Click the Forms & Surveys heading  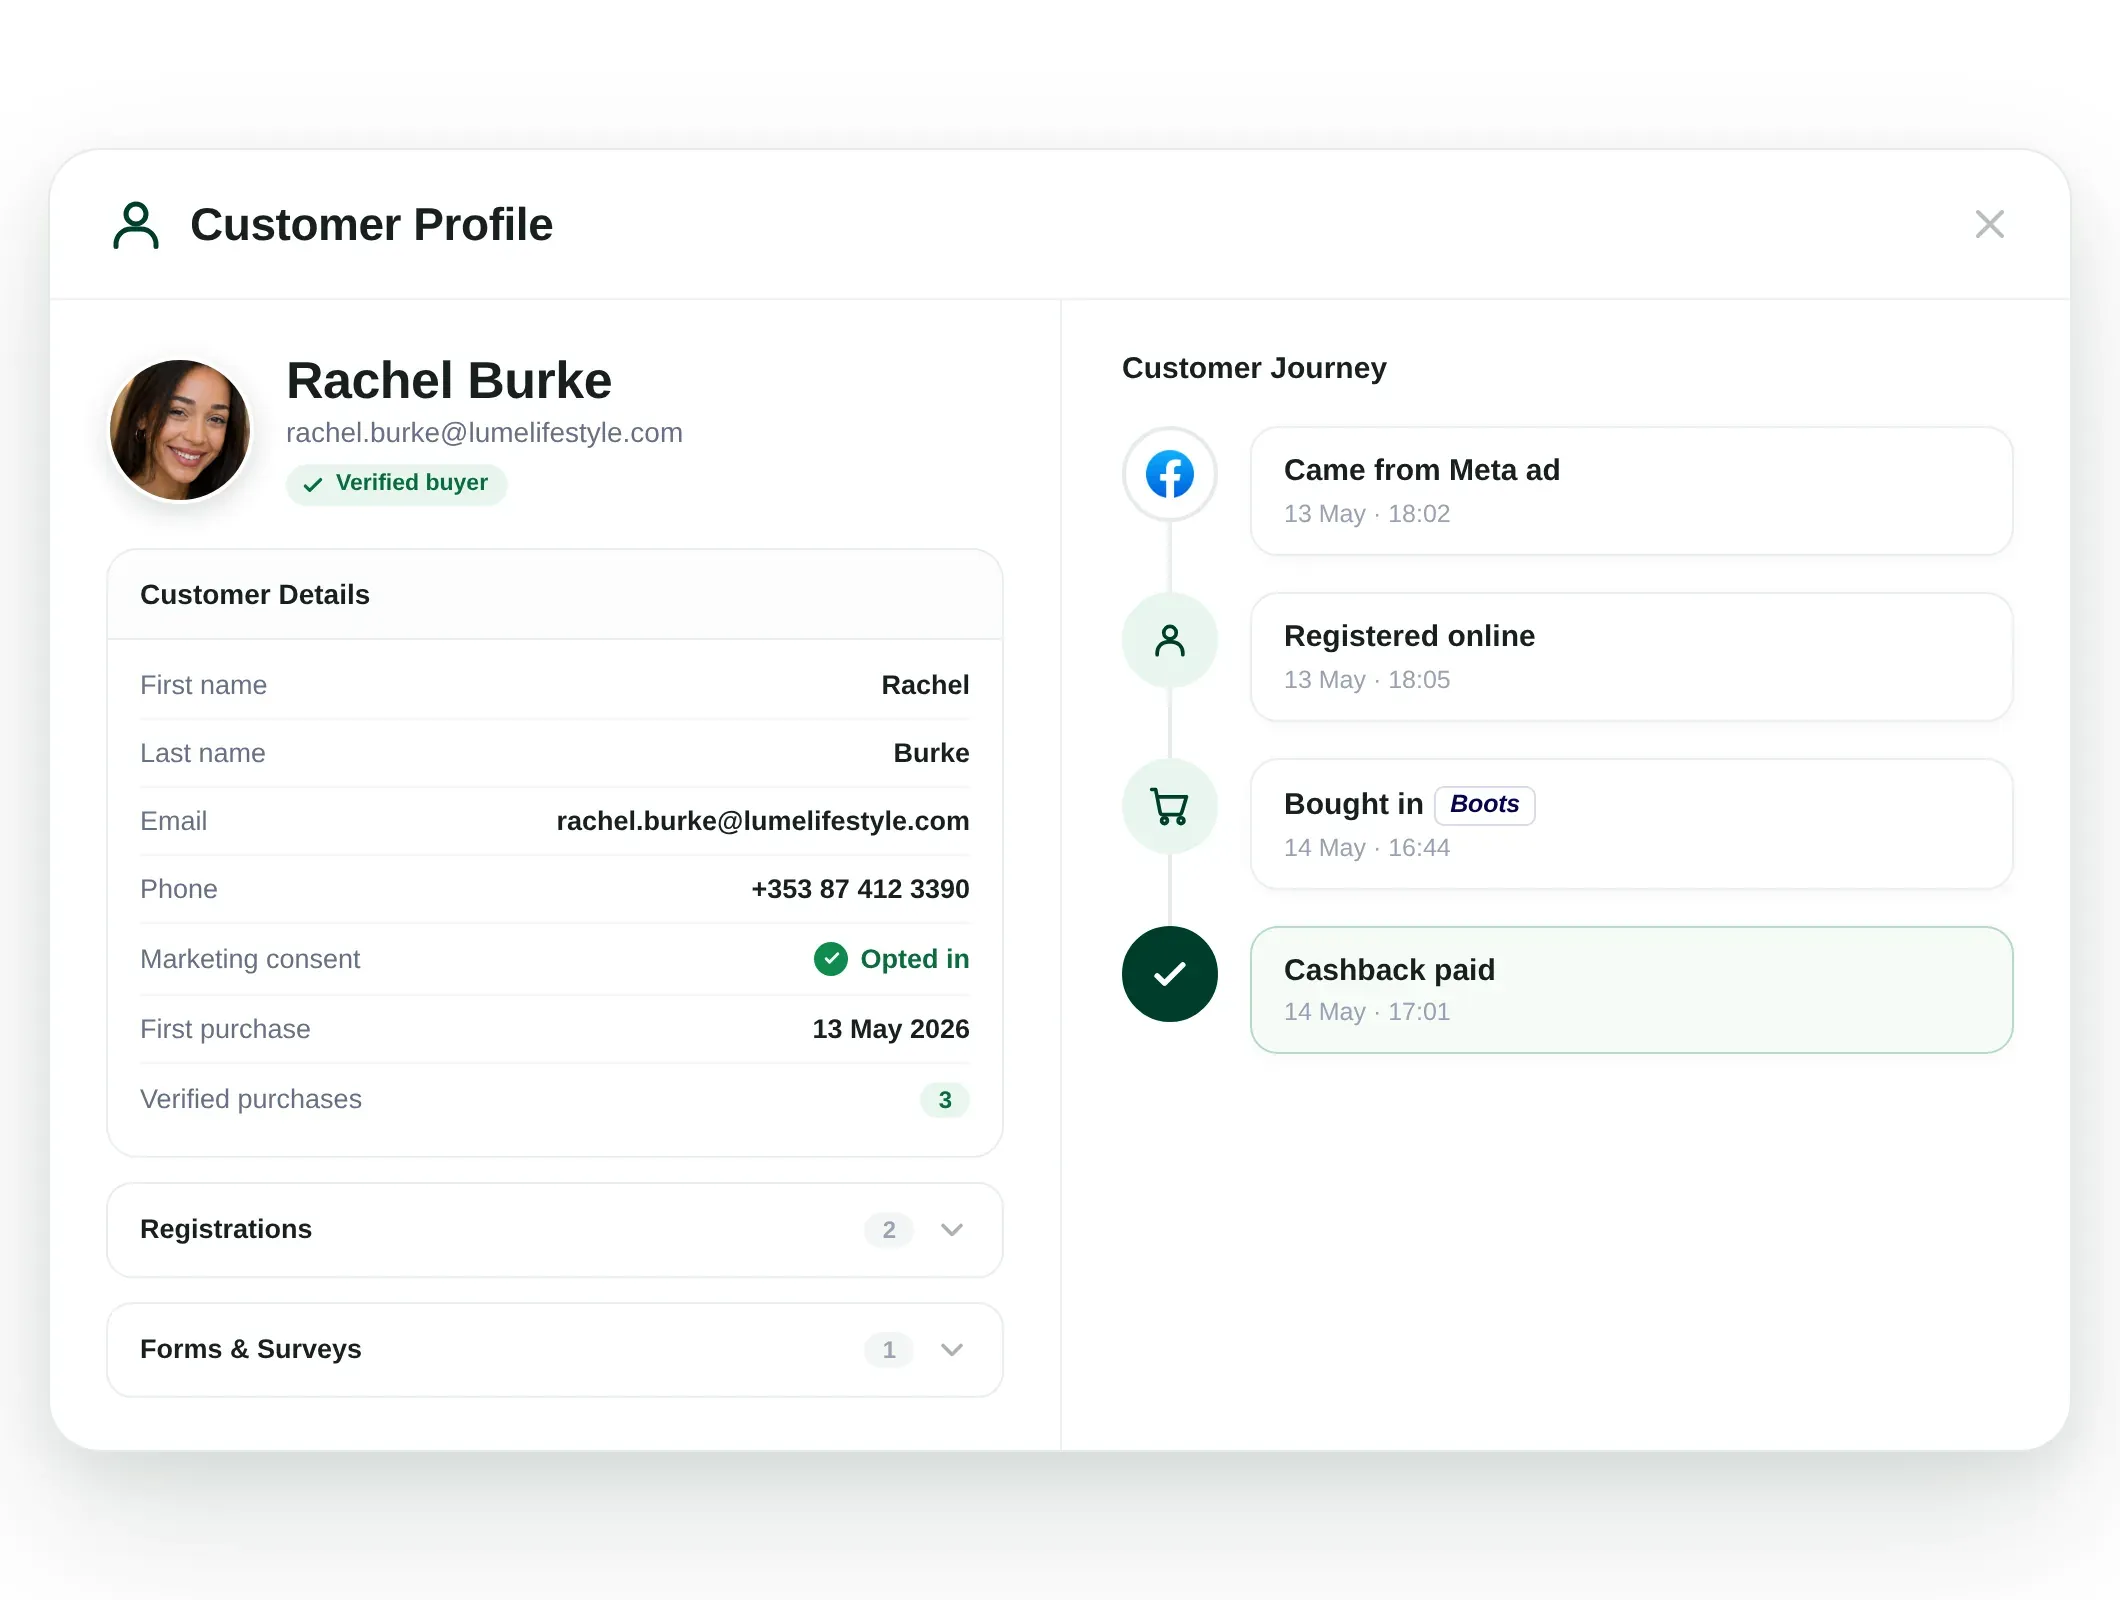(251, 1349)
